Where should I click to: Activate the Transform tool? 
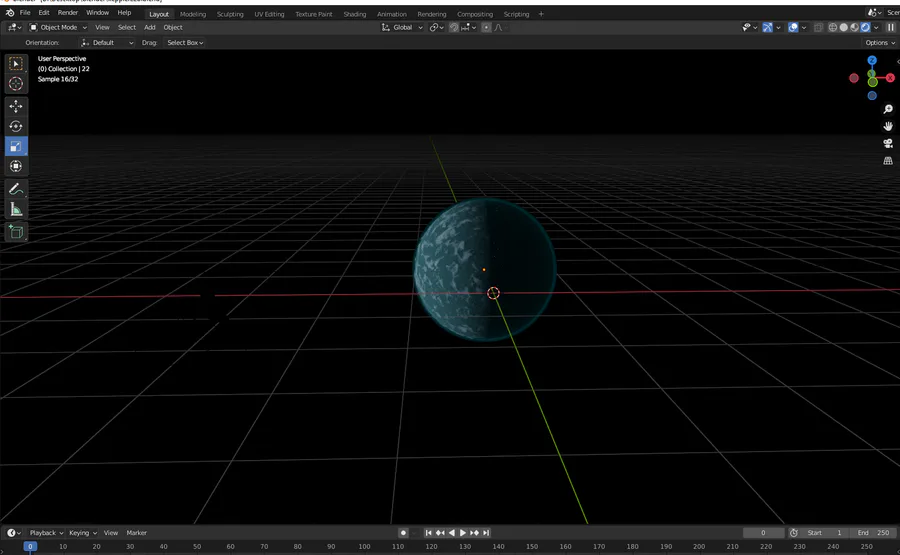(15, 166)
